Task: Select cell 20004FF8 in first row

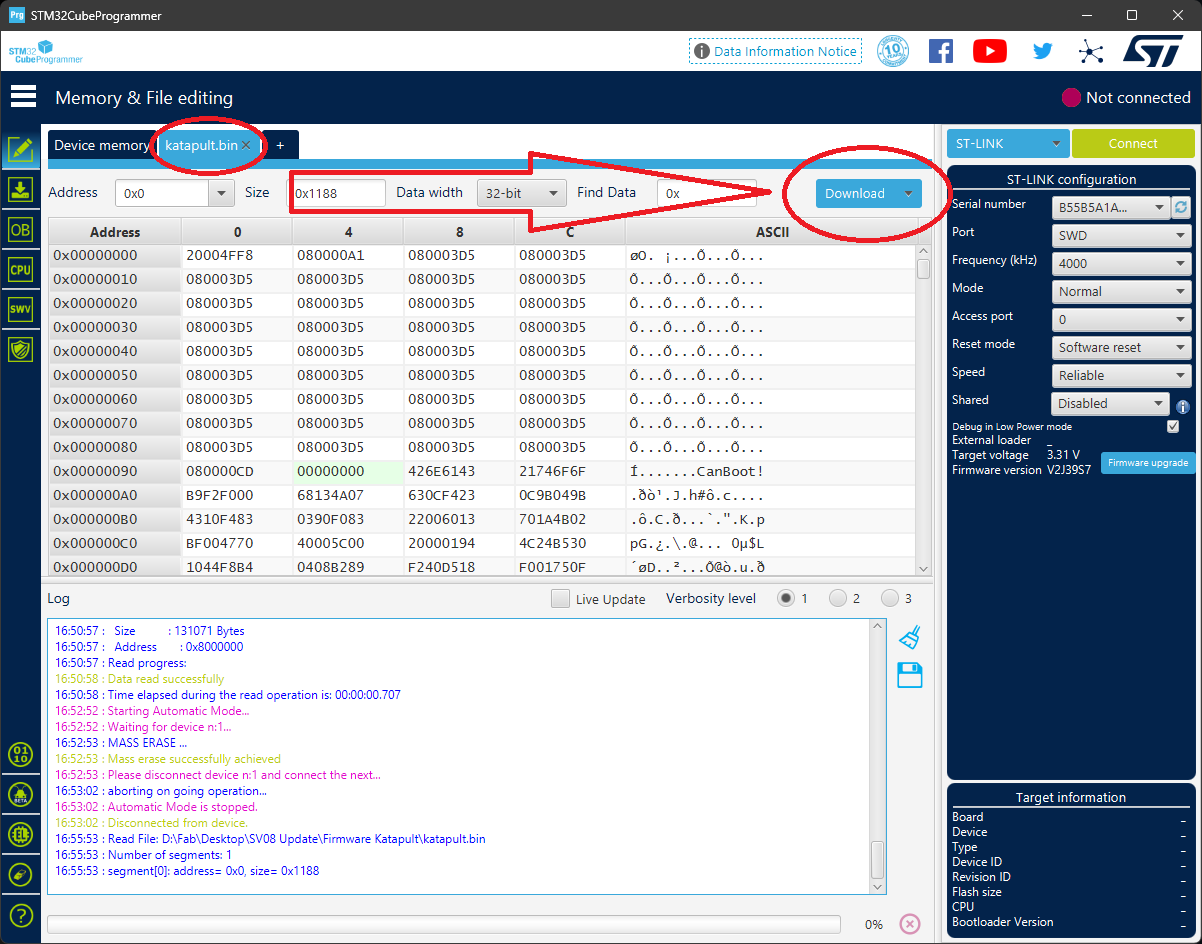Action: 237,255
